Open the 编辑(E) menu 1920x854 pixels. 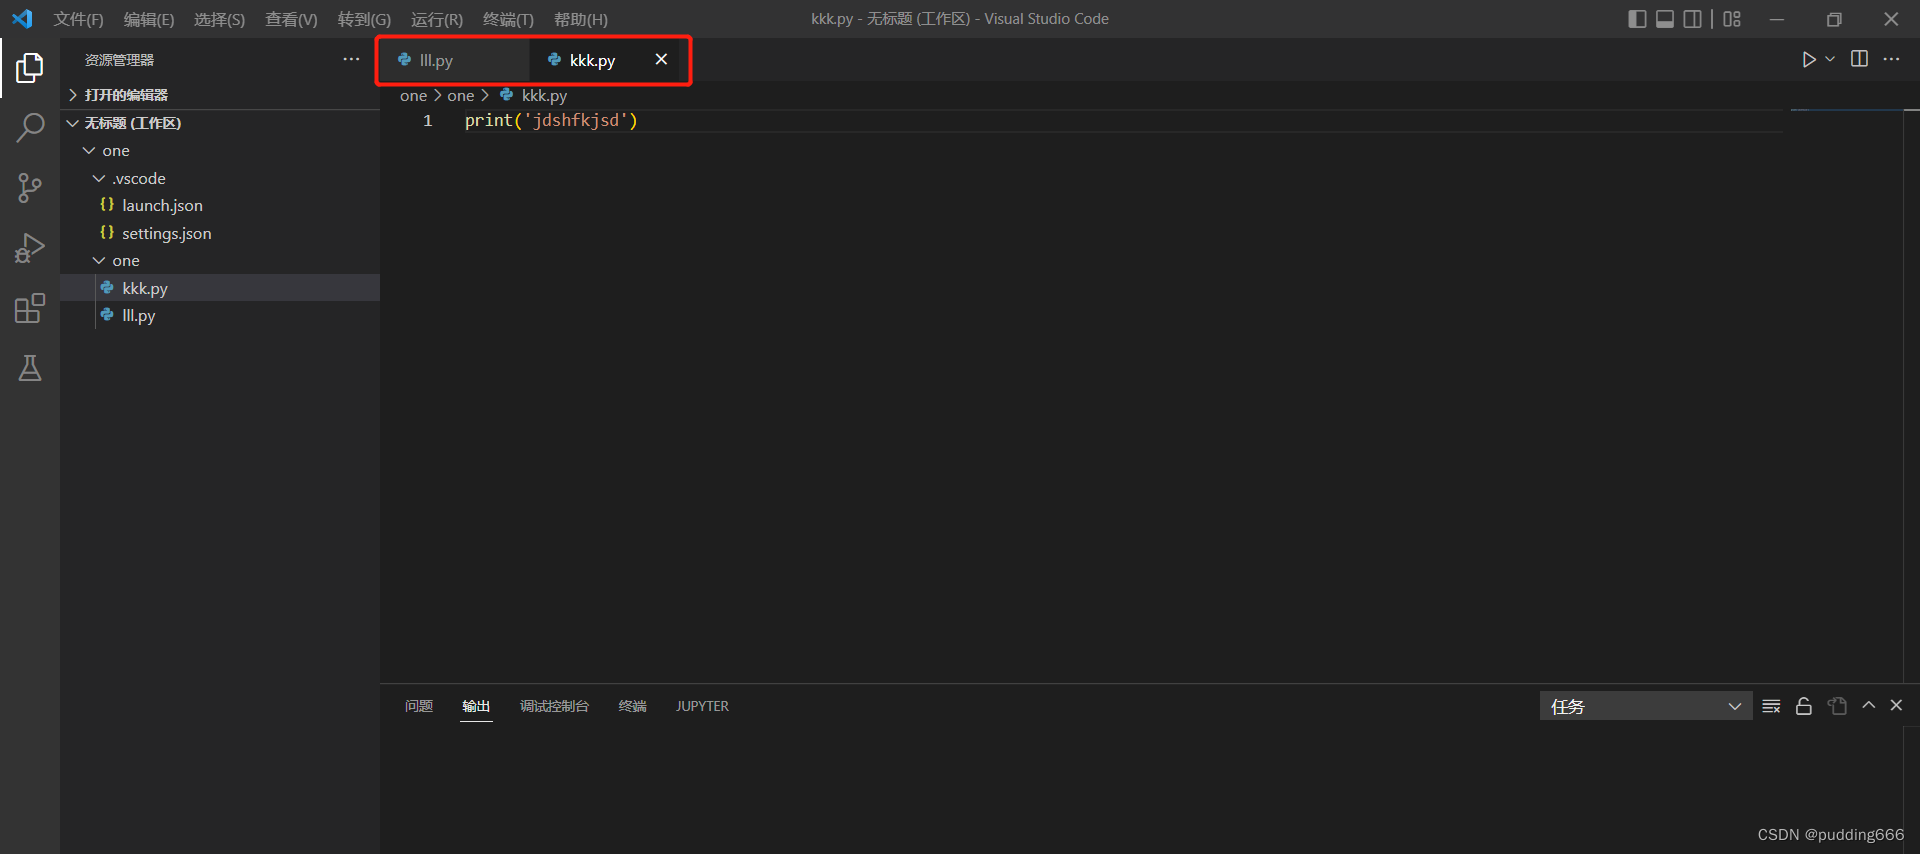pos(149,19)
